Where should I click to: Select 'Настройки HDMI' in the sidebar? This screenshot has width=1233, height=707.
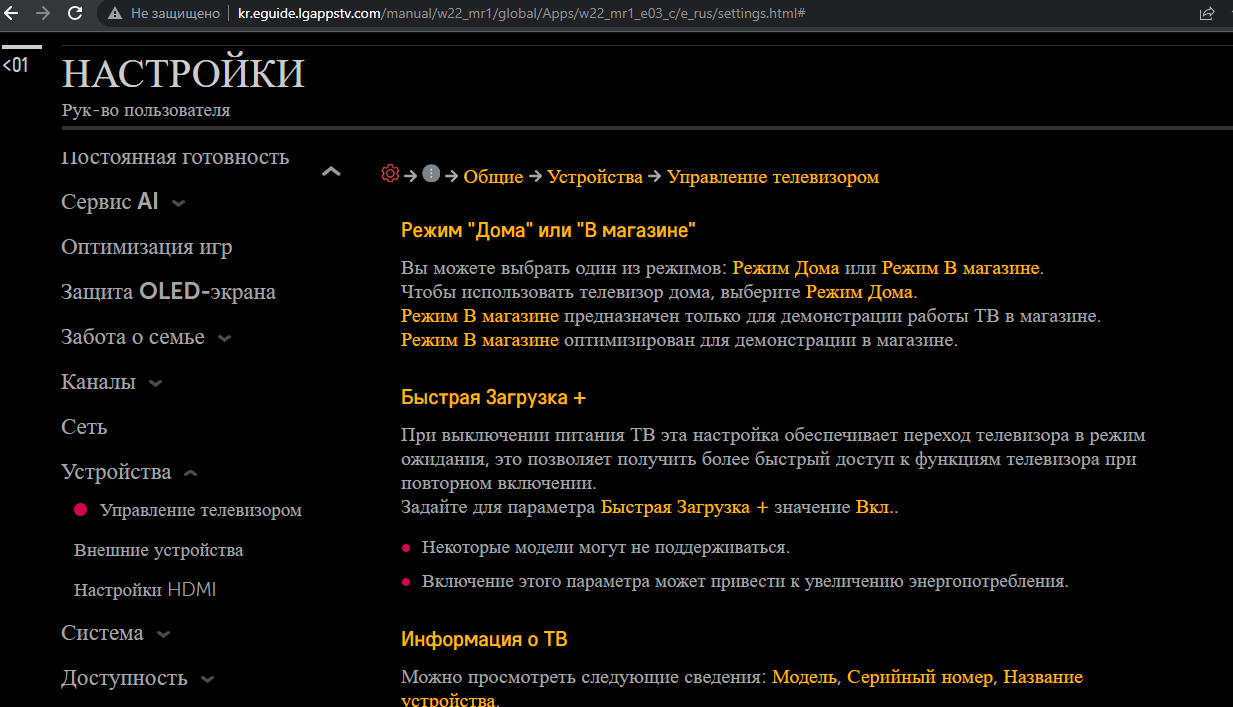(x=145, y=590)
